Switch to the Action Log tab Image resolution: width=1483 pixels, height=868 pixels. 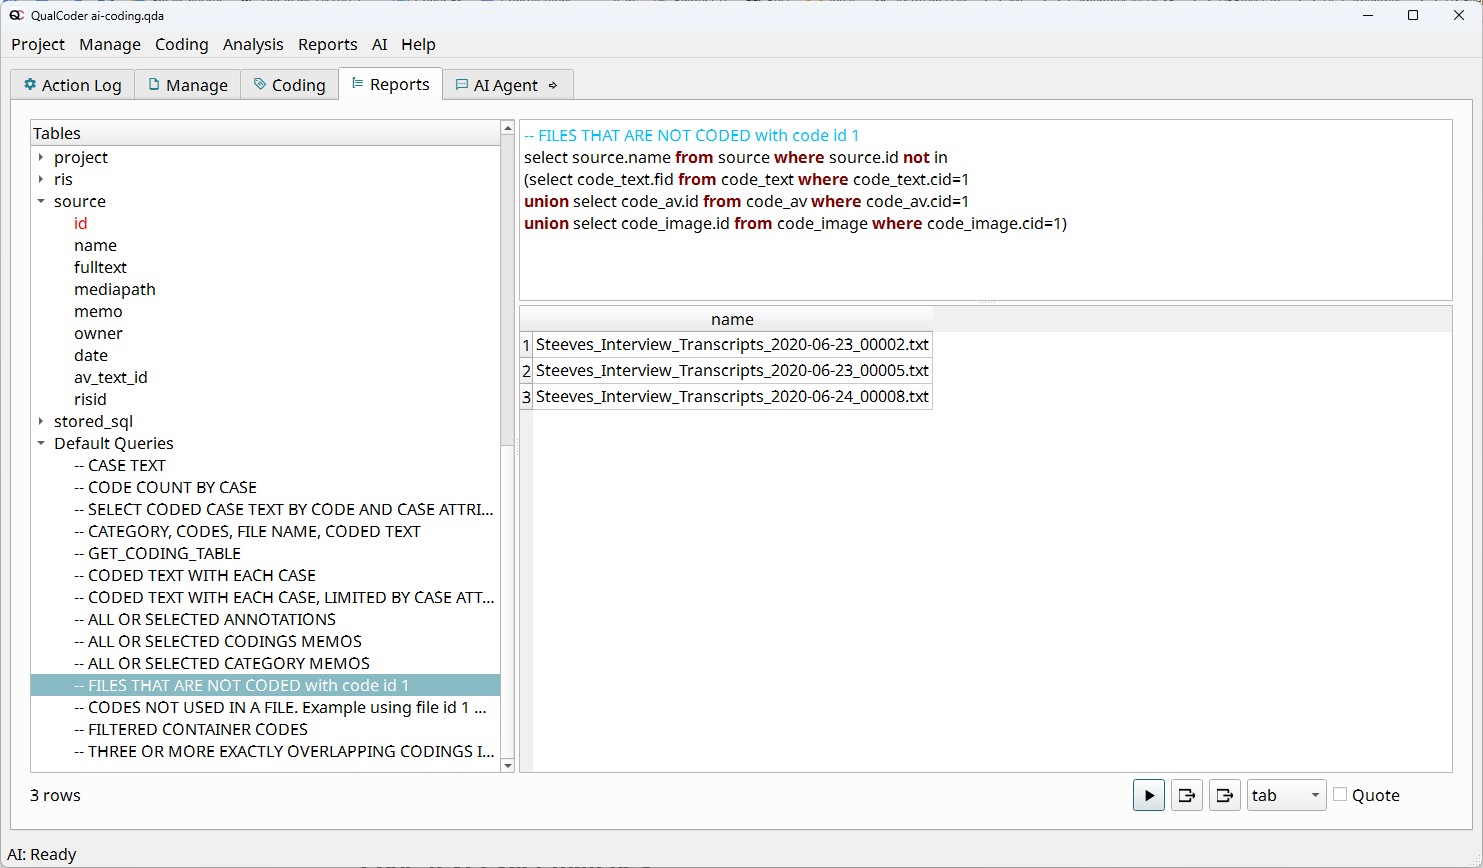[x=72, y=85]
